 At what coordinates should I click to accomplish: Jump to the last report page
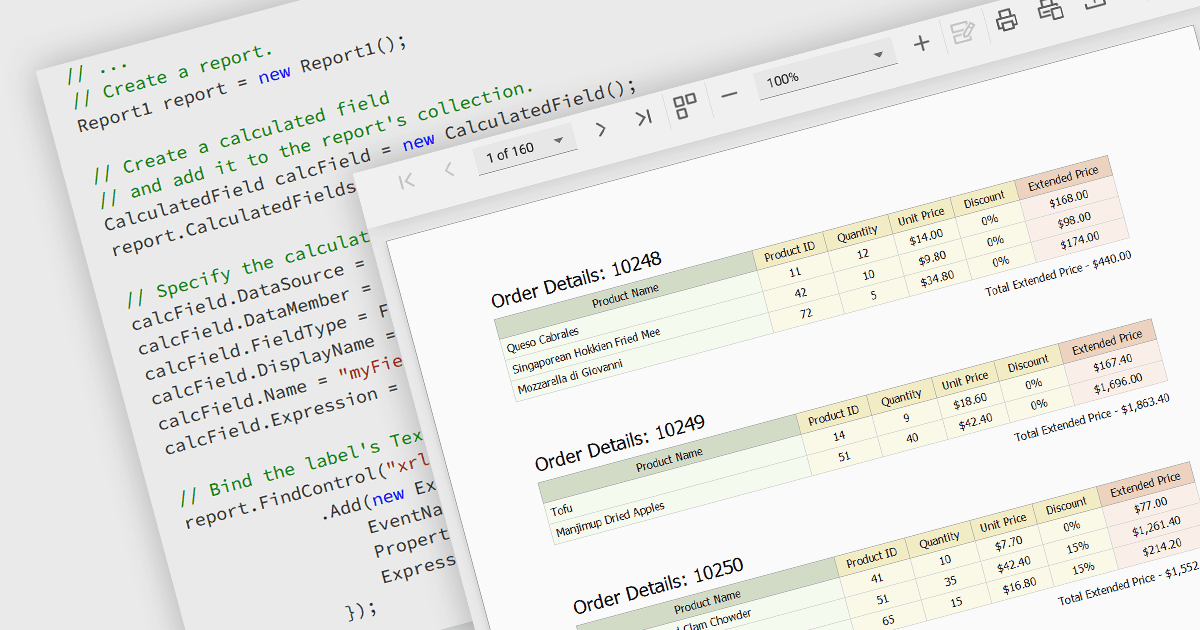[643, 118]
